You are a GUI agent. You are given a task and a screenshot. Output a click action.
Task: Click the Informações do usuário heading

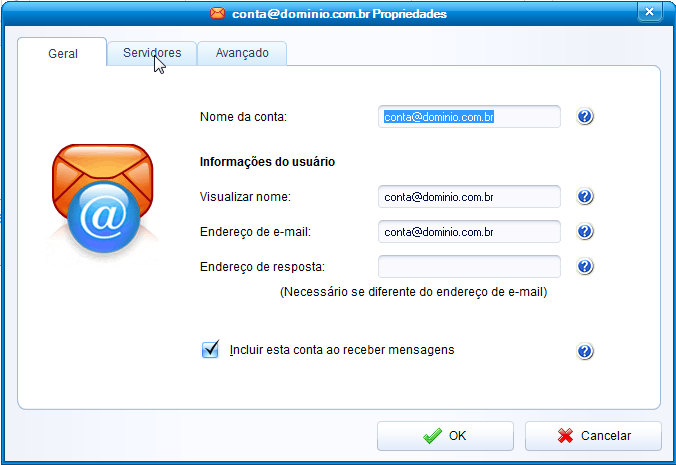click(x=267, y=162)
